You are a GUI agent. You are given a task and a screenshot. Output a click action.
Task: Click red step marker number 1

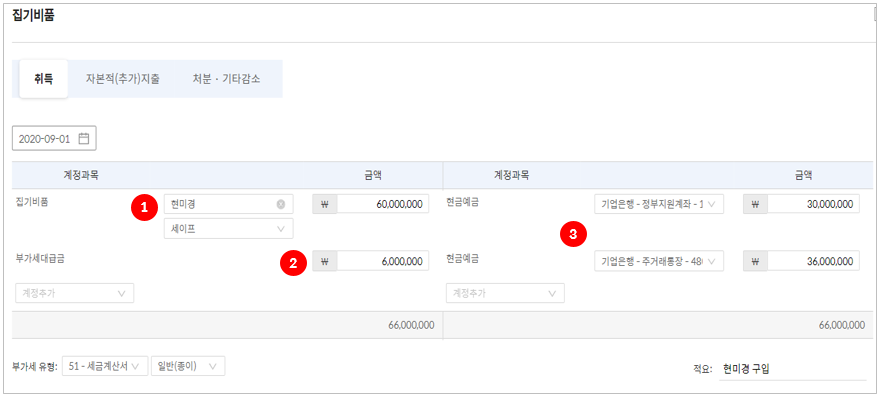coord(144,208)
